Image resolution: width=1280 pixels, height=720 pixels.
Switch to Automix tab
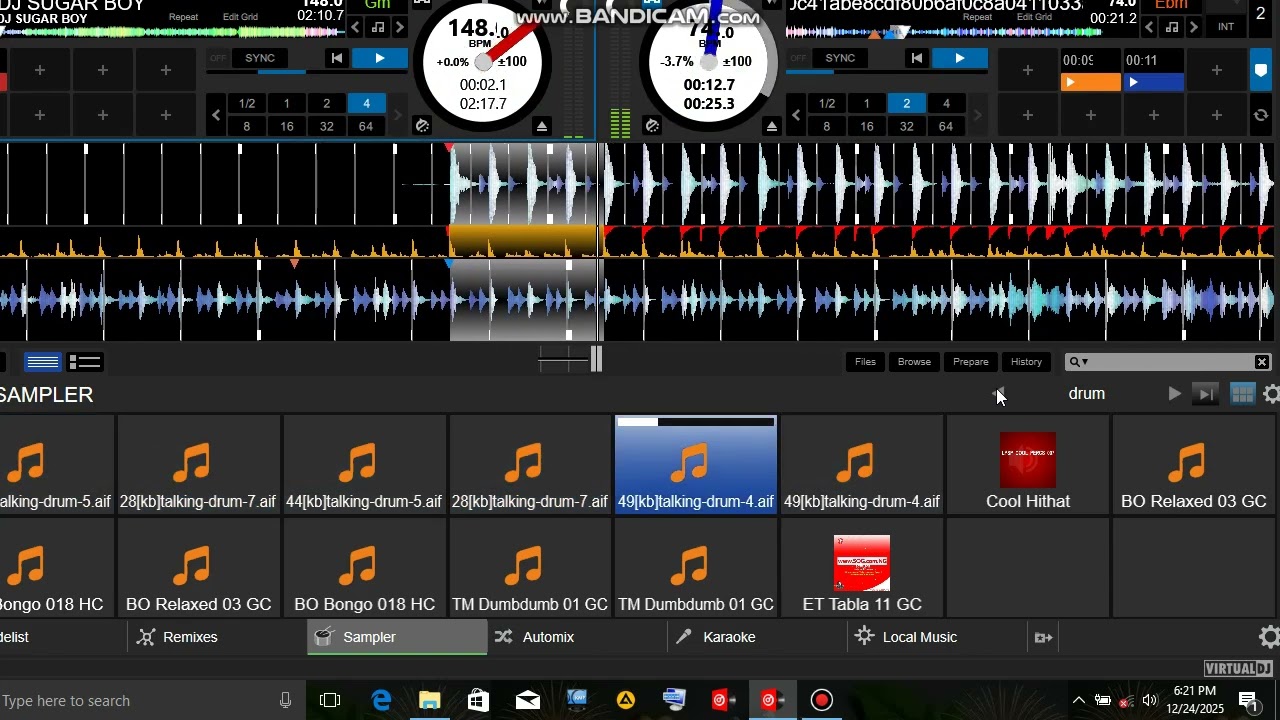(577, 637)
